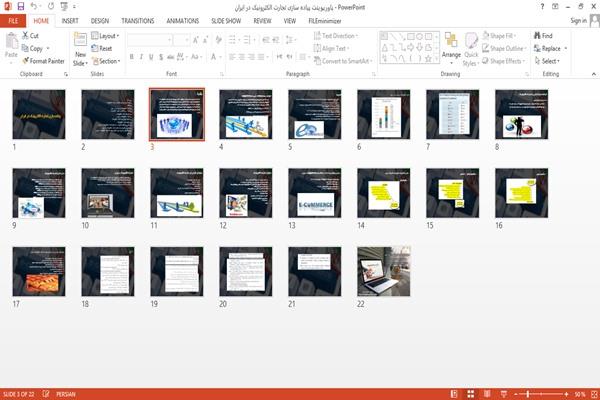
Task: Click Convert to SmartArt button
Action: (x=342, y=61)
